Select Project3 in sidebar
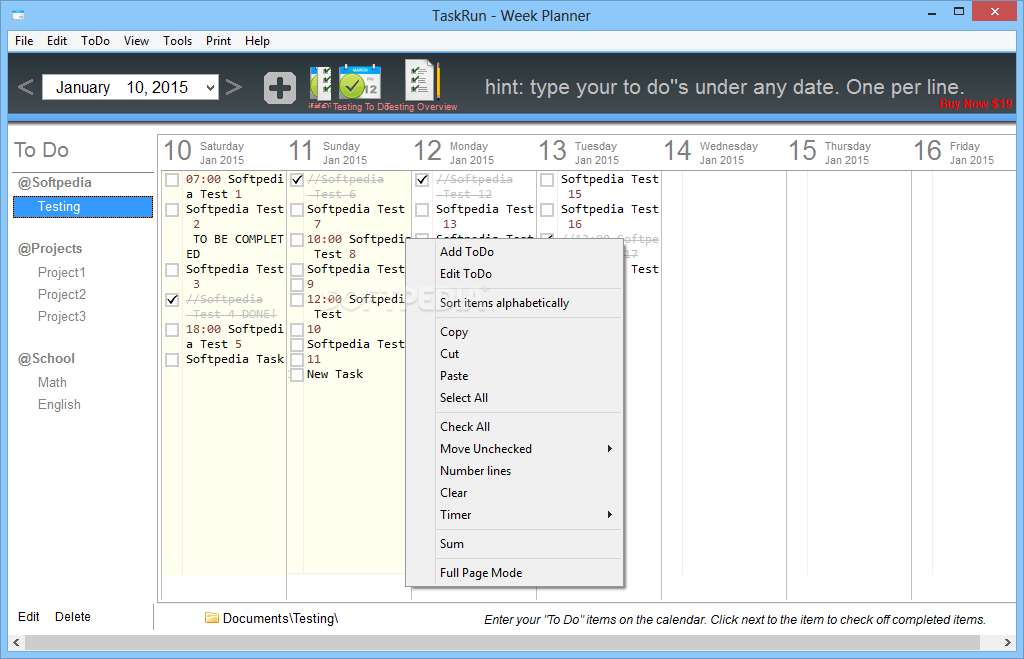 coord(61,316)
